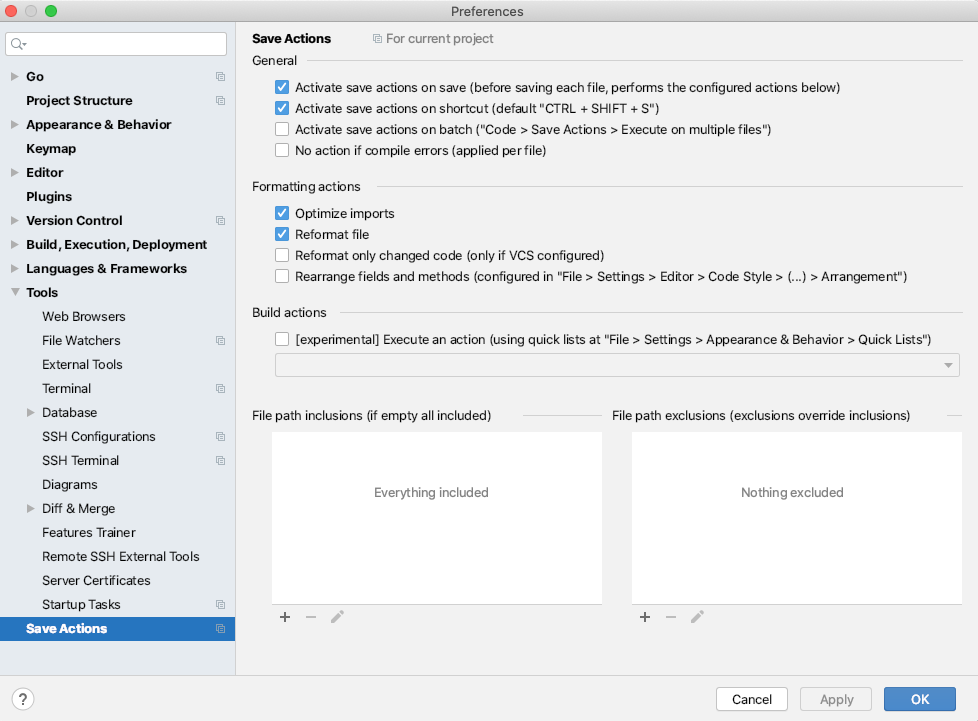Open the Keymap settings page
This screenshot has width=978, height=721.
pos(51,149)
